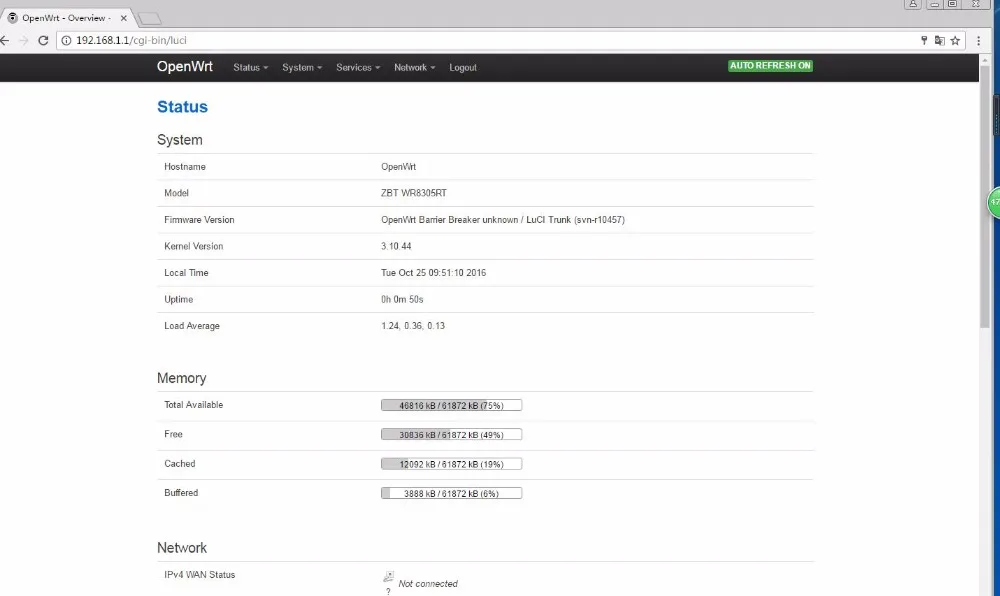Click the Hostname label
Image resolution: width=1000 pixels, height=596 pixels.
click(x=185, y=167)
